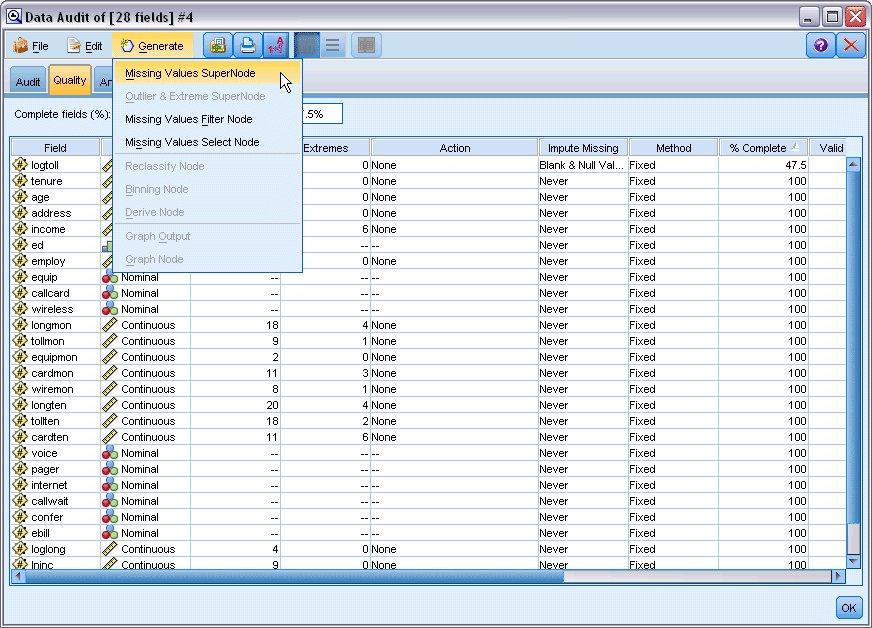This screenshot has height=628, width=872.
Task: Click the Nominal icon in the voice row
Action: click(x=110, y=453)
